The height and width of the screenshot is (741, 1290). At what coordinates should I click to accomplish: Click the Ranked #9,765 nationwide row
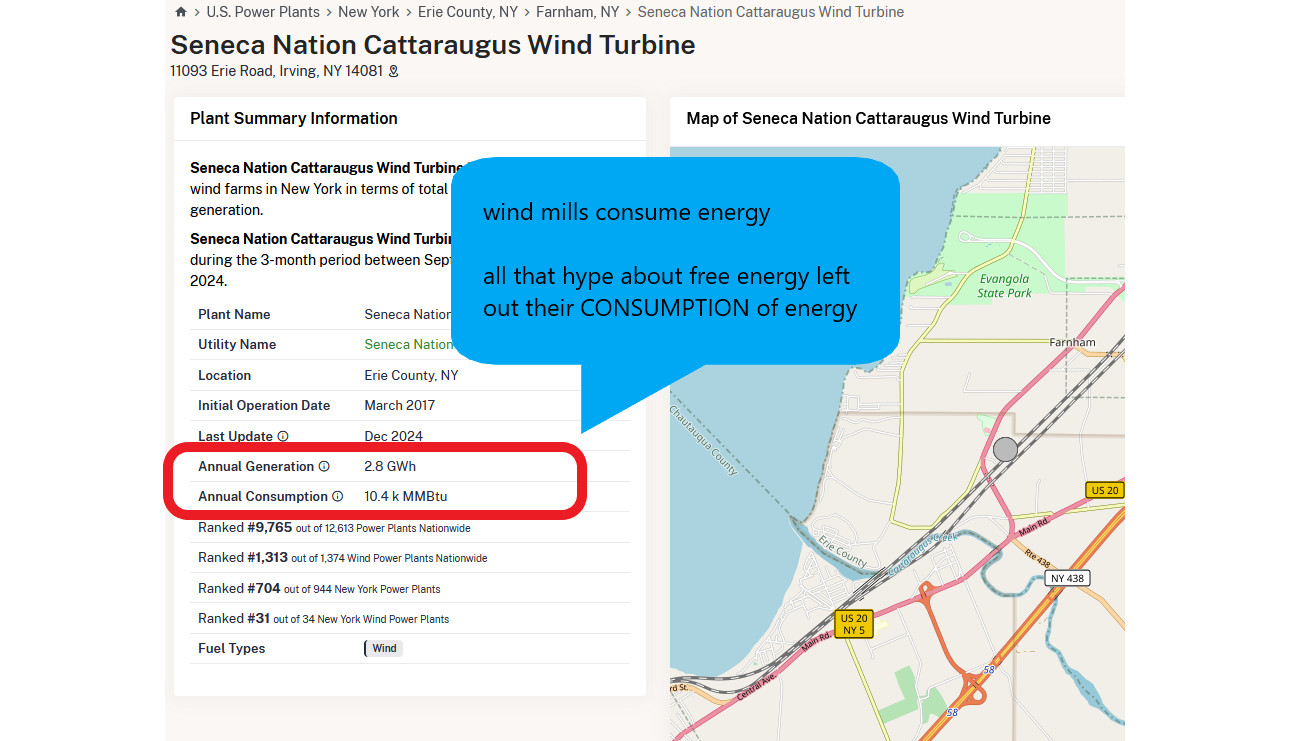pyautogui.click(x=334, y=527)
